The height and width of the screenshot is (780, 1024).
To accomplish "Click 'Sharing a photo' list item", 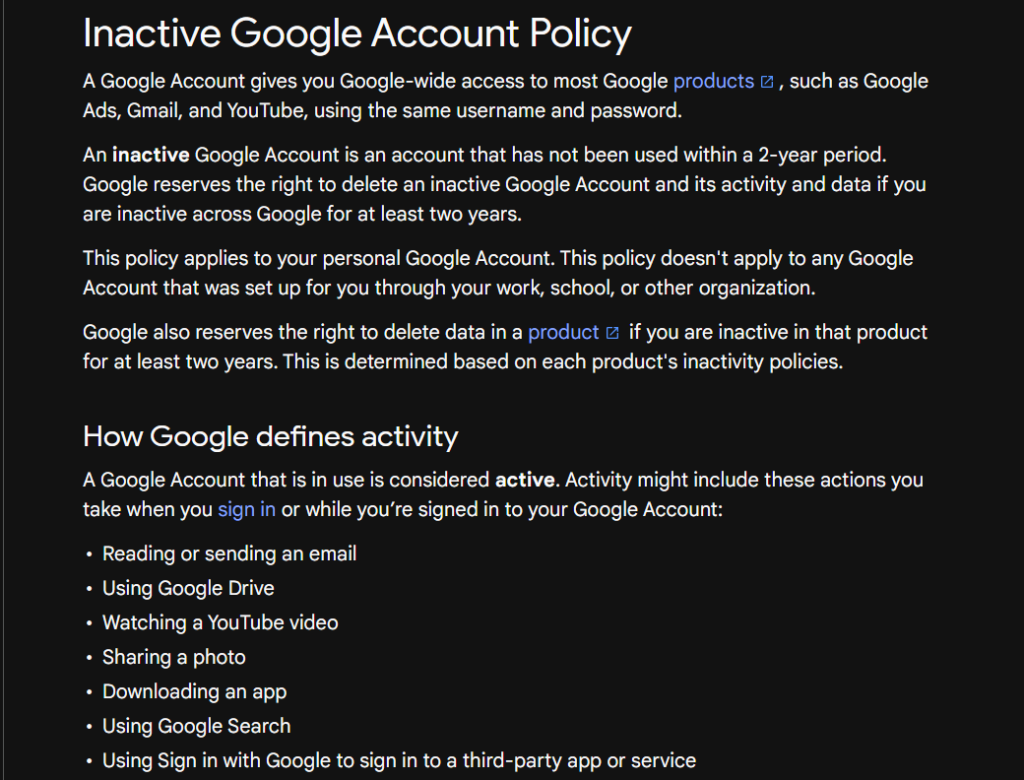I will tap(174, 657).
